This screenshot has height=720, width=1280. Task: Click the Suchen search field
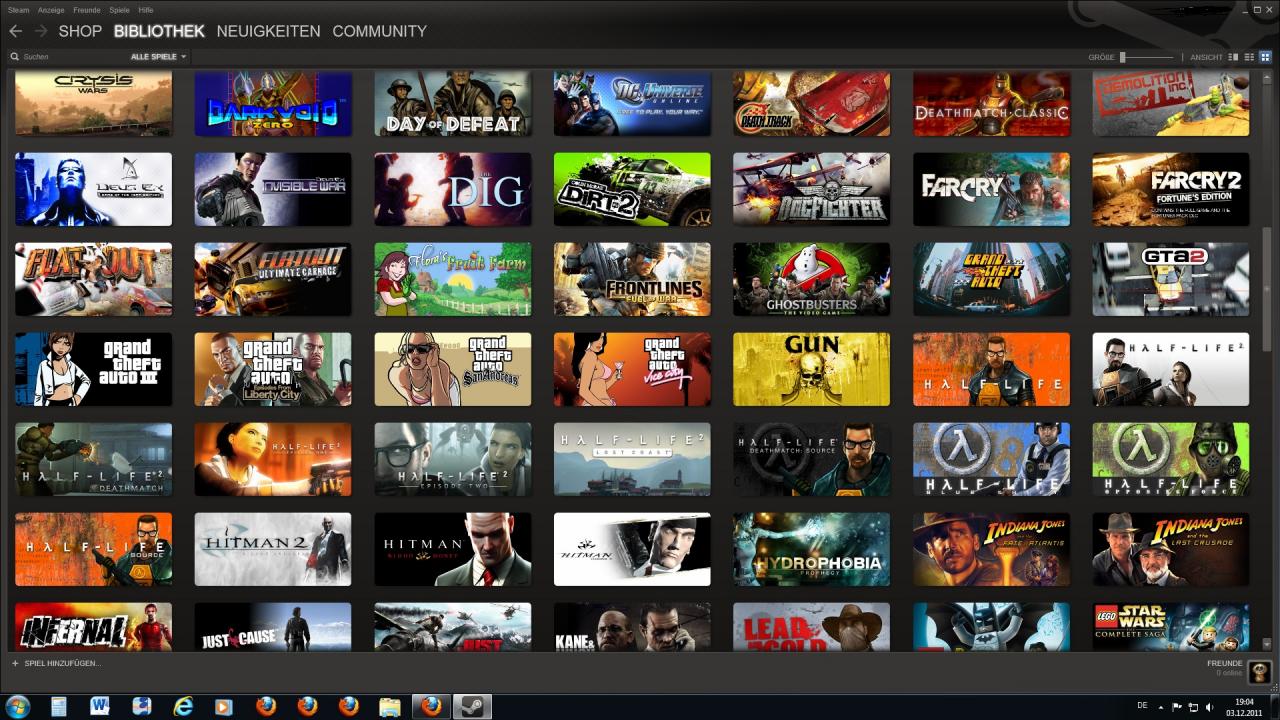(x=70, y=57)
